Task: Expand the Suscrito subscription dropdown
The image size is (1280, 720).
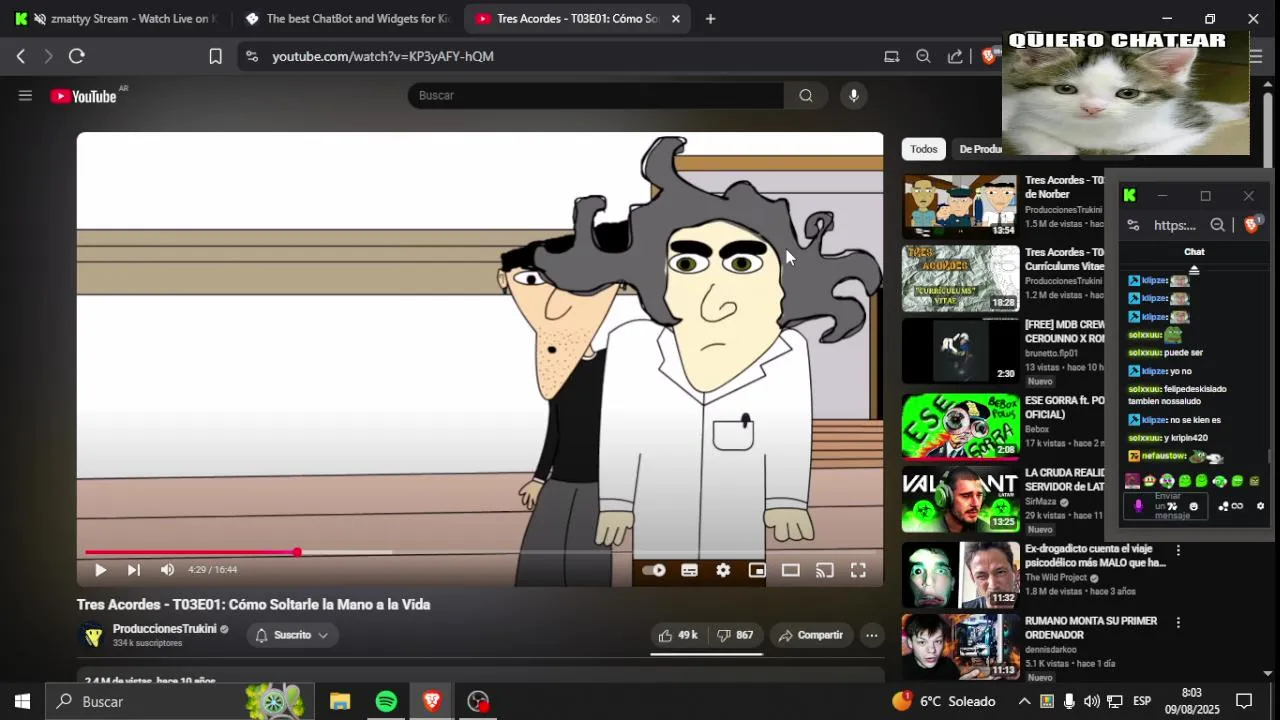Action: (x=292, y=635)
